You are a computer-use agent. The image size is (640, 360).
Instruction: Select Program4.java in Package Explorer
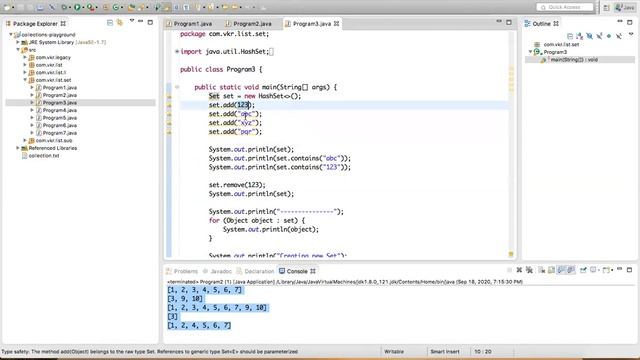point(60,110)
